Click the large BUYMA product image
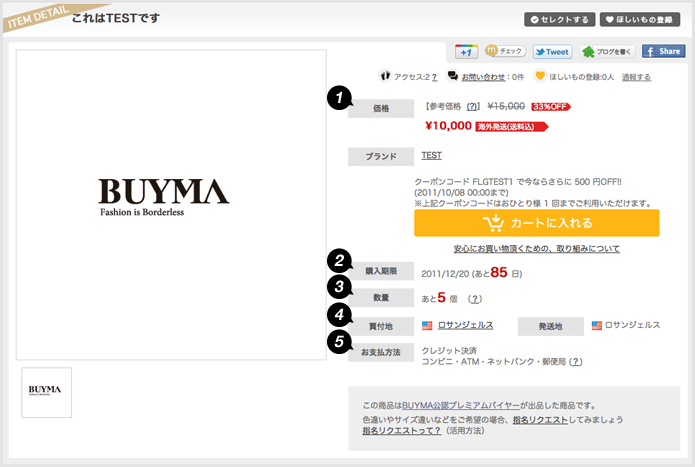The width and height of the screenshot is (695, 467). point(171,205)
